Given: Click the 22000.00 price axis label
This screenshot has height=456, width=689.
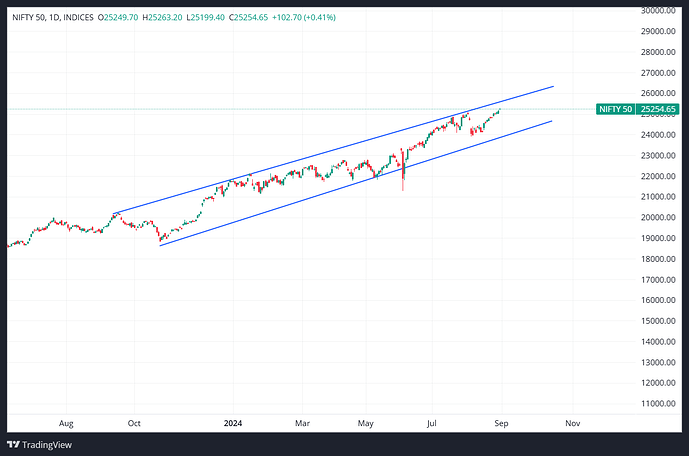Looking at the screenshot, I should pos(658,176).
